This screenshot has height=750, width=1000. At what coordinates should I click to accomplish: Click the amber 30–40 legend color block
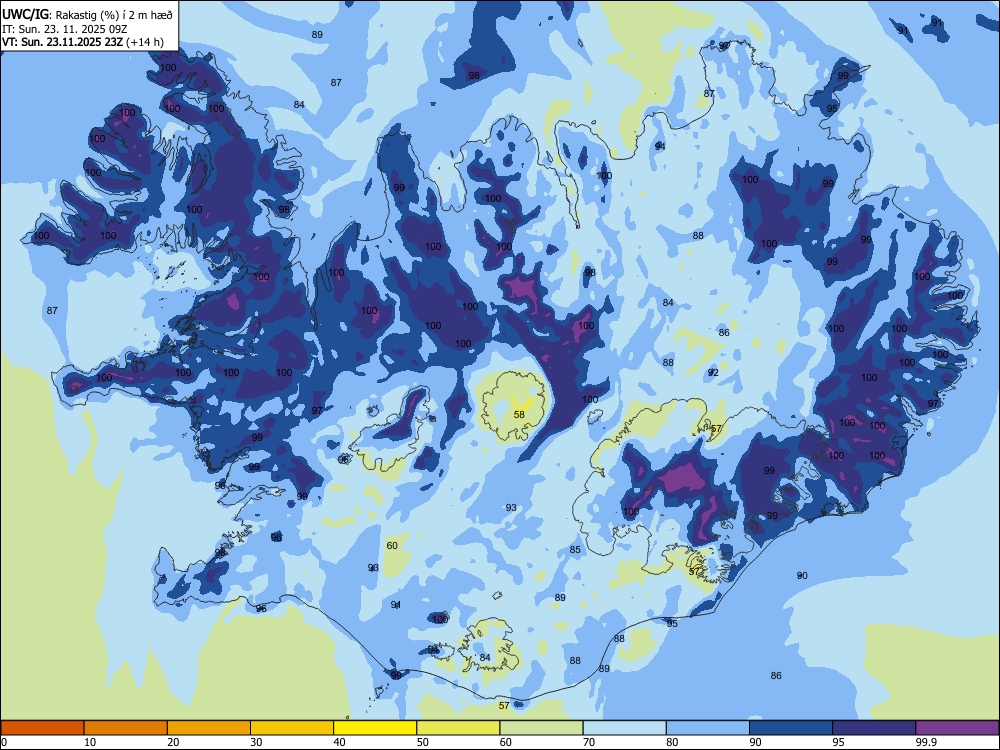[292, 728]
